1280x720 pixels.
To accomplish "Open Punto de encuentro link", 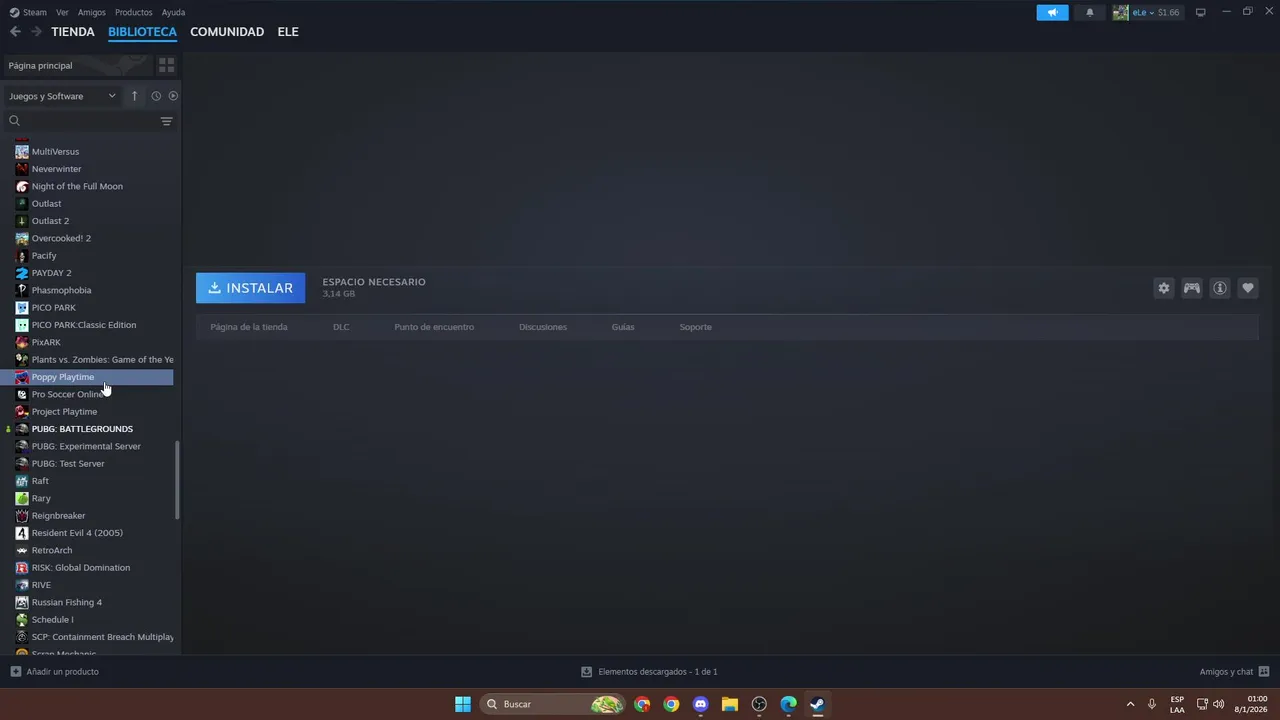I will tap(434, 327).
